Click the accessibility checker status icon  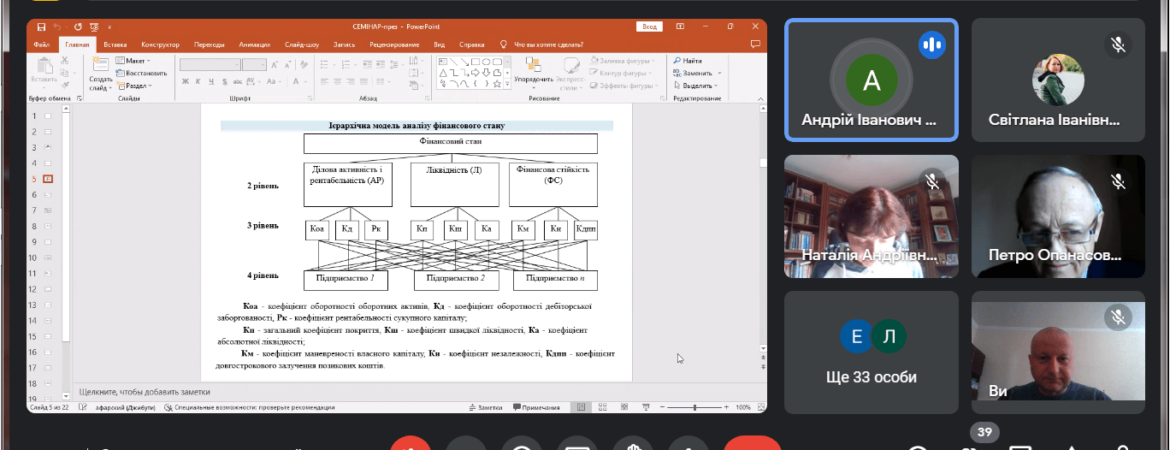[169, 407]
